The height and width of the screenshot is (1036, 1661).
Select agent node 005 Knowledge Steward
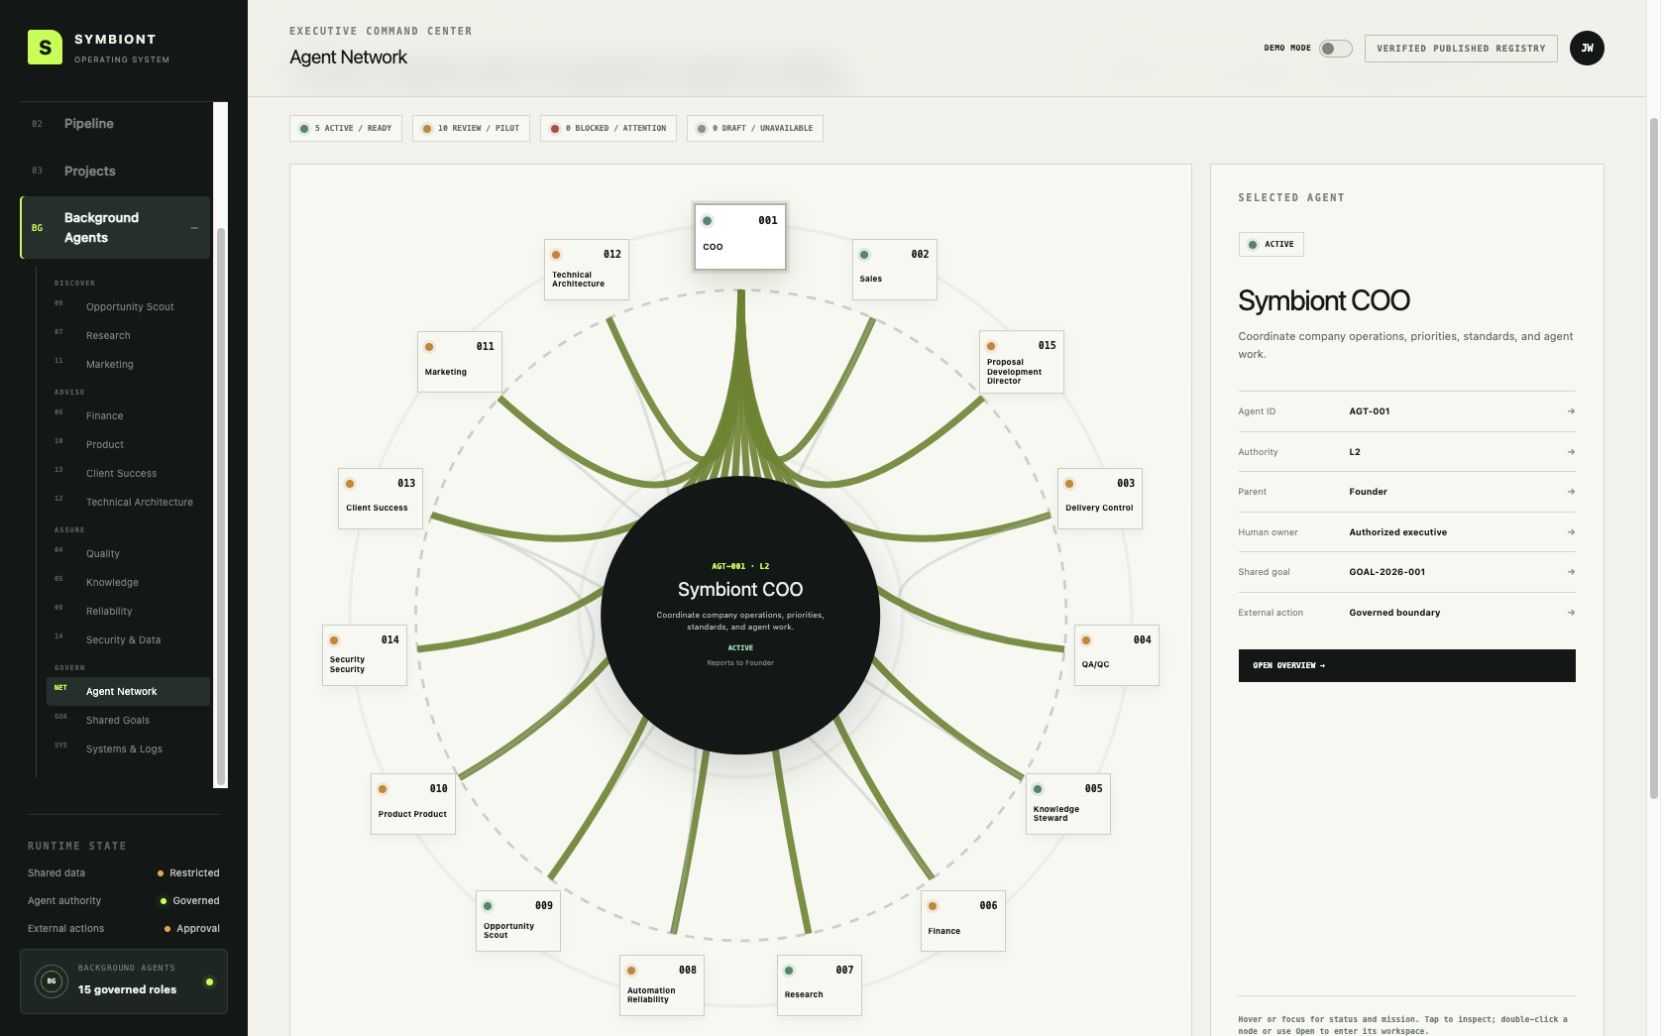[x=1067, y=804]
